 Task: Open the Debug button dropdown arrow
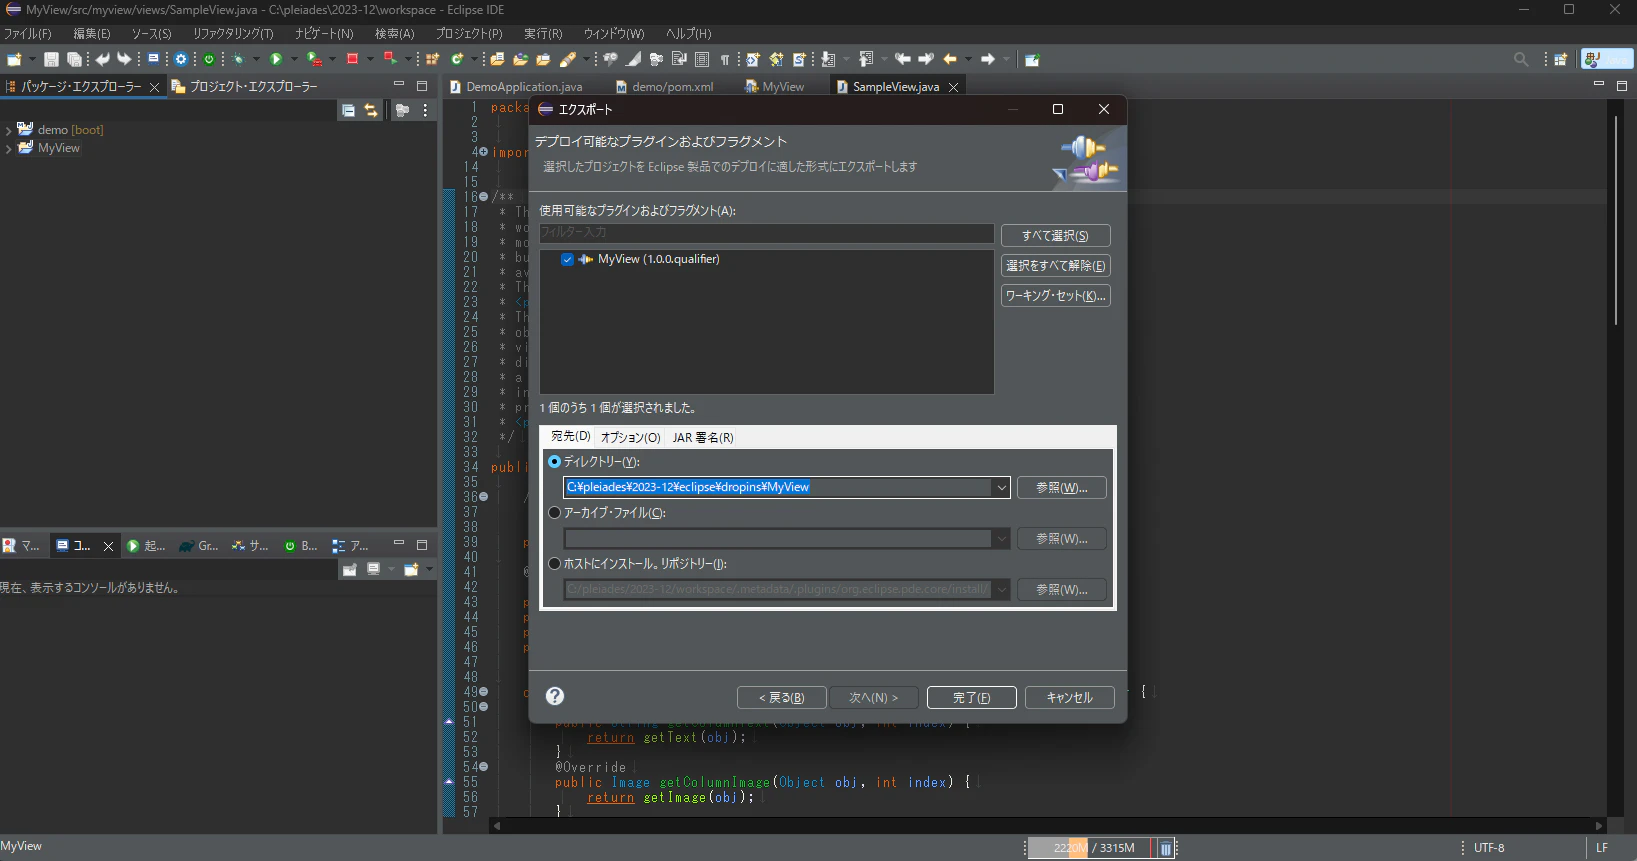tap(256, 60)
